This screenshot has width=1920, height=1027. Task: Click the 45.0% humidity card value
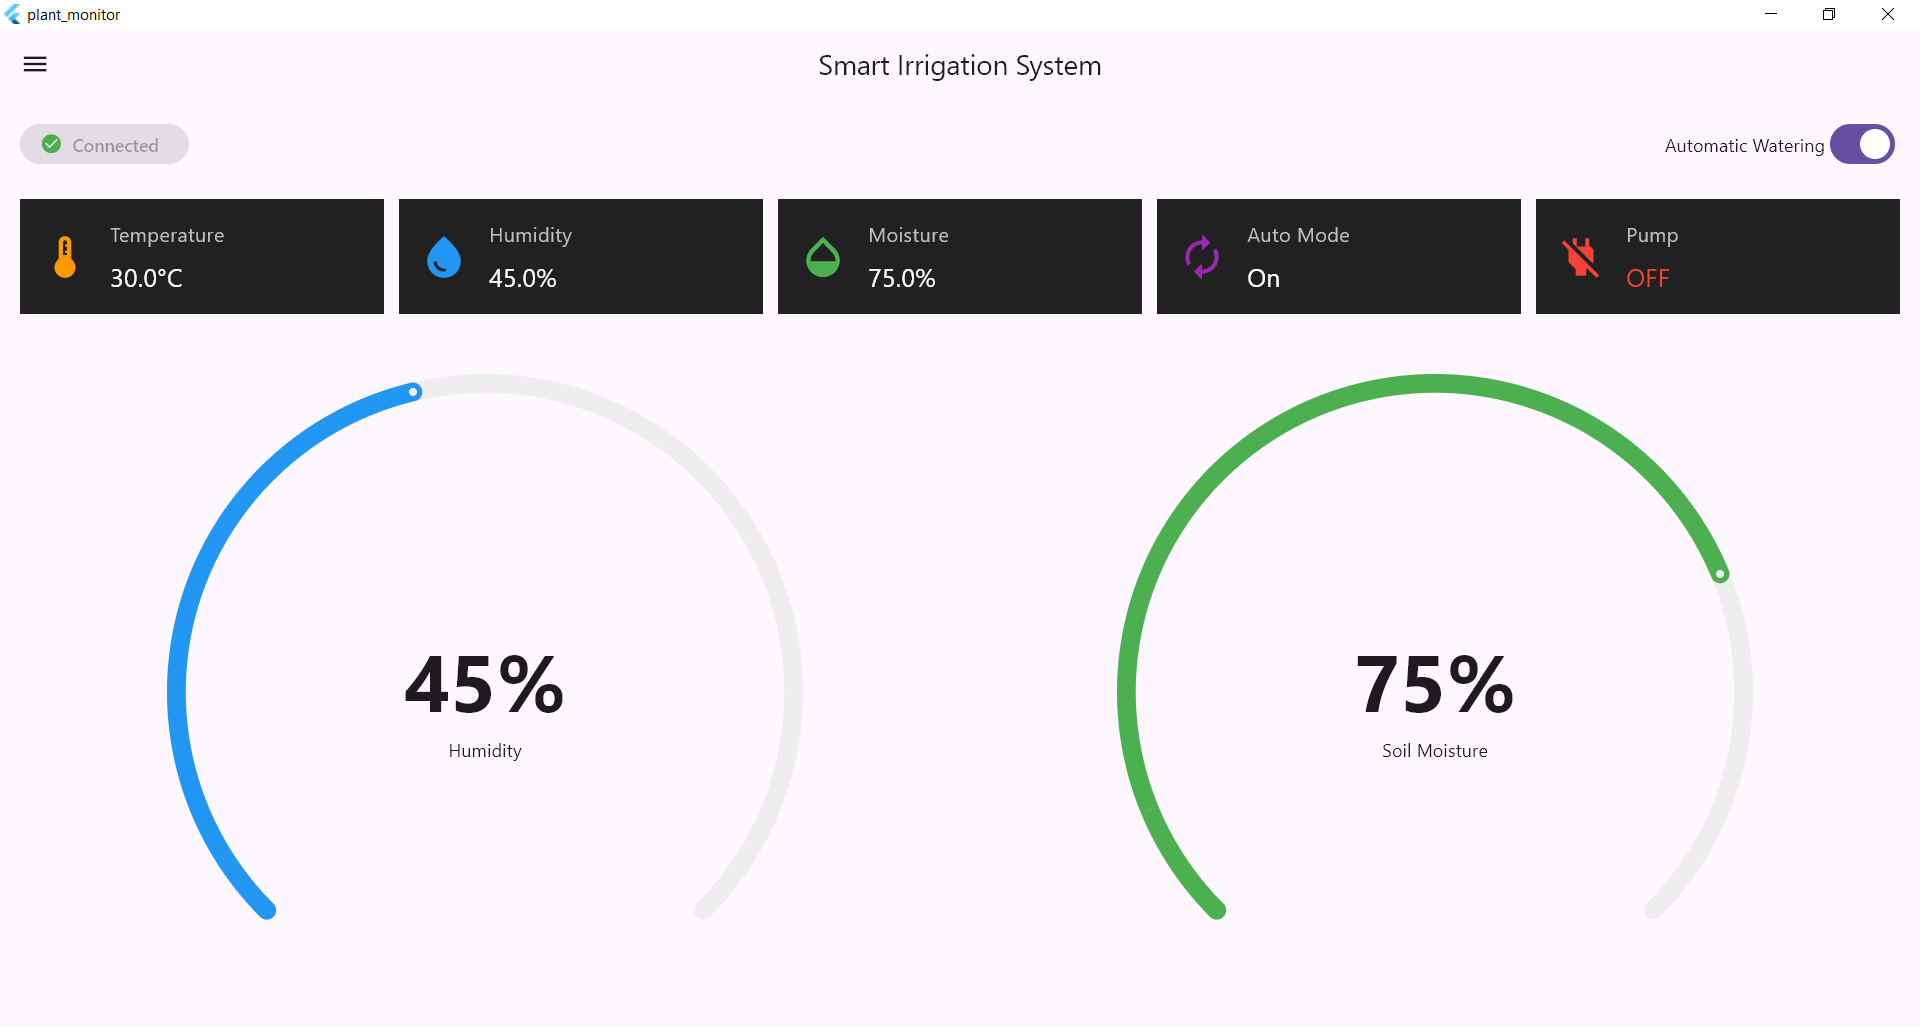tap(522, 278)
